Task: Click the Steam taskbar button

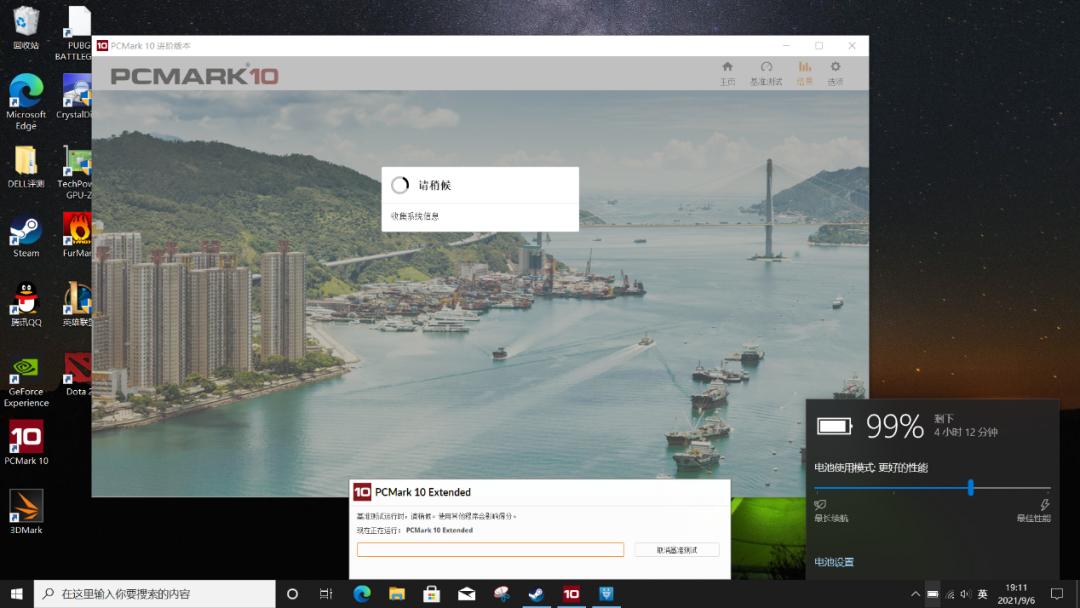Action: 537,594
